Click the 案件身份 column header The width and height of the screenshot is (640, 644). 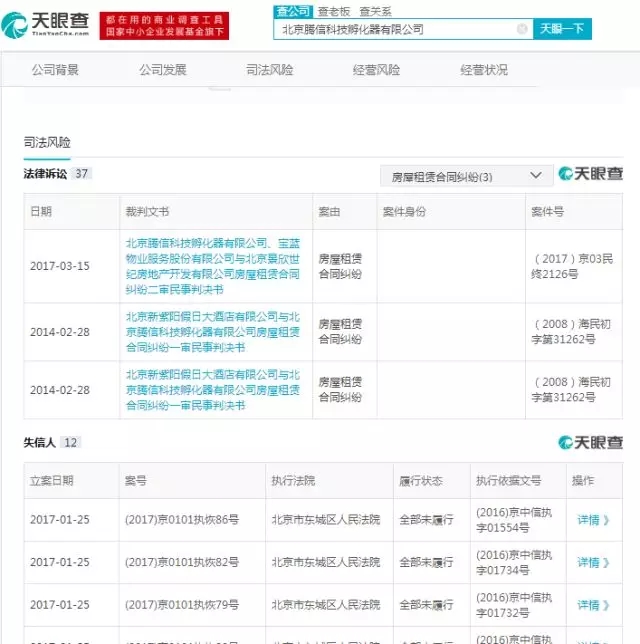[404, 212]
